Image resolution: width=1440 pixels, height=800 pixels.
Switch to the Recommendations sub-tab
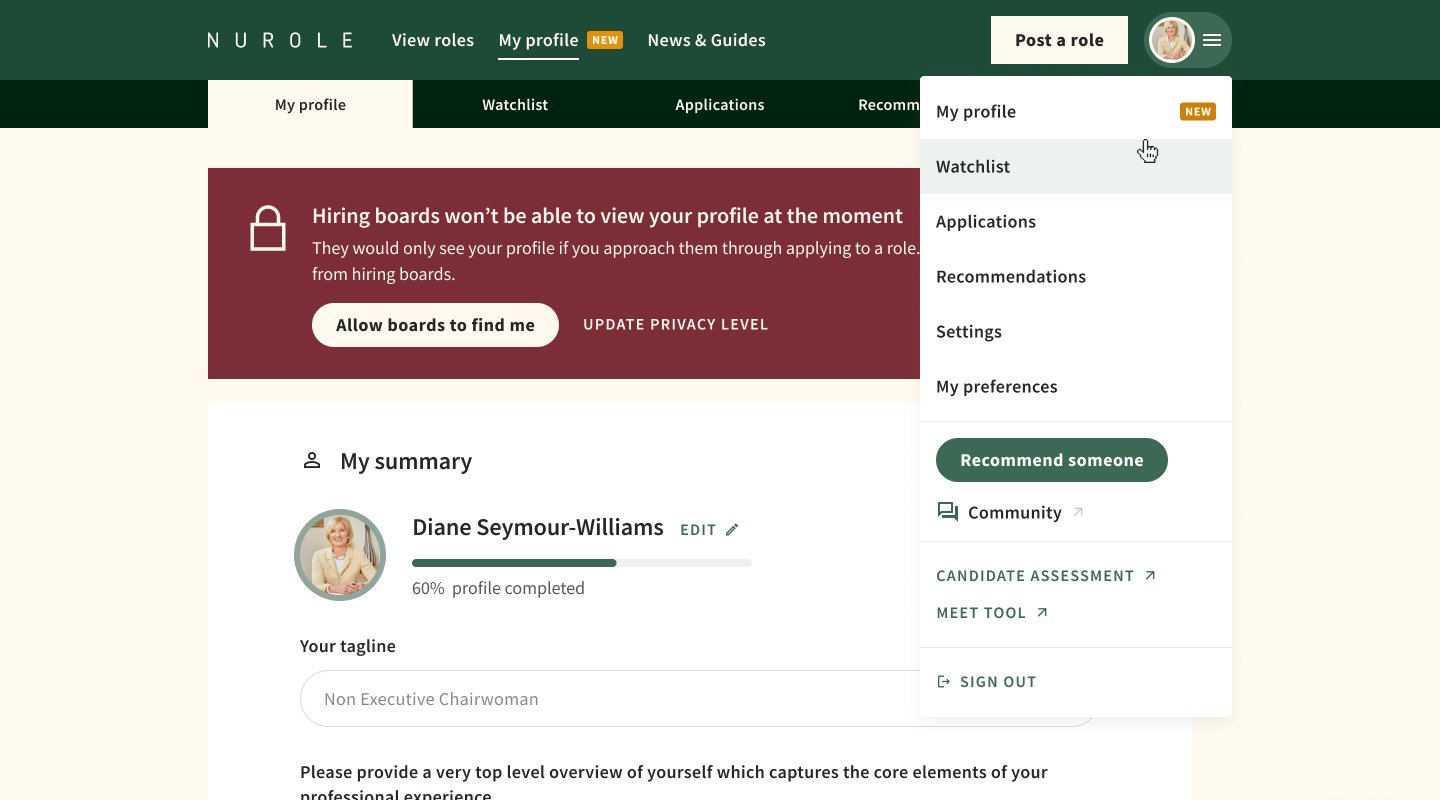coord(888,104)
